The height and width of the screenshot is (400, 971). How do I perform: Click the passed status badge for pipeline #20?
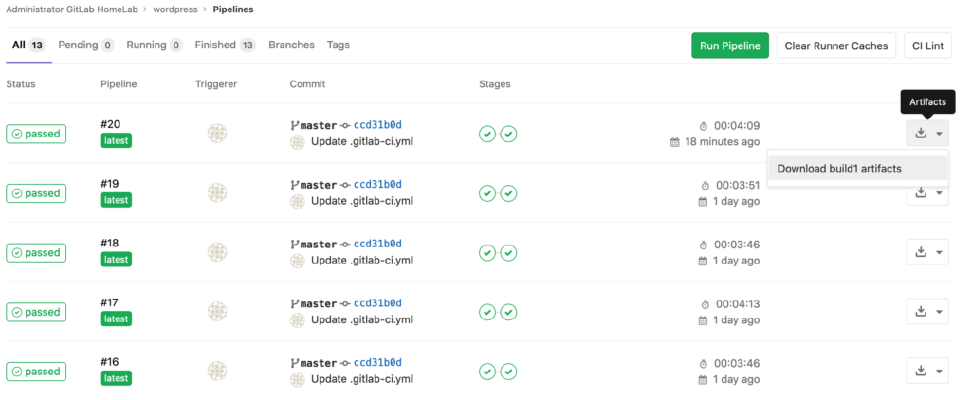point(36,134)
